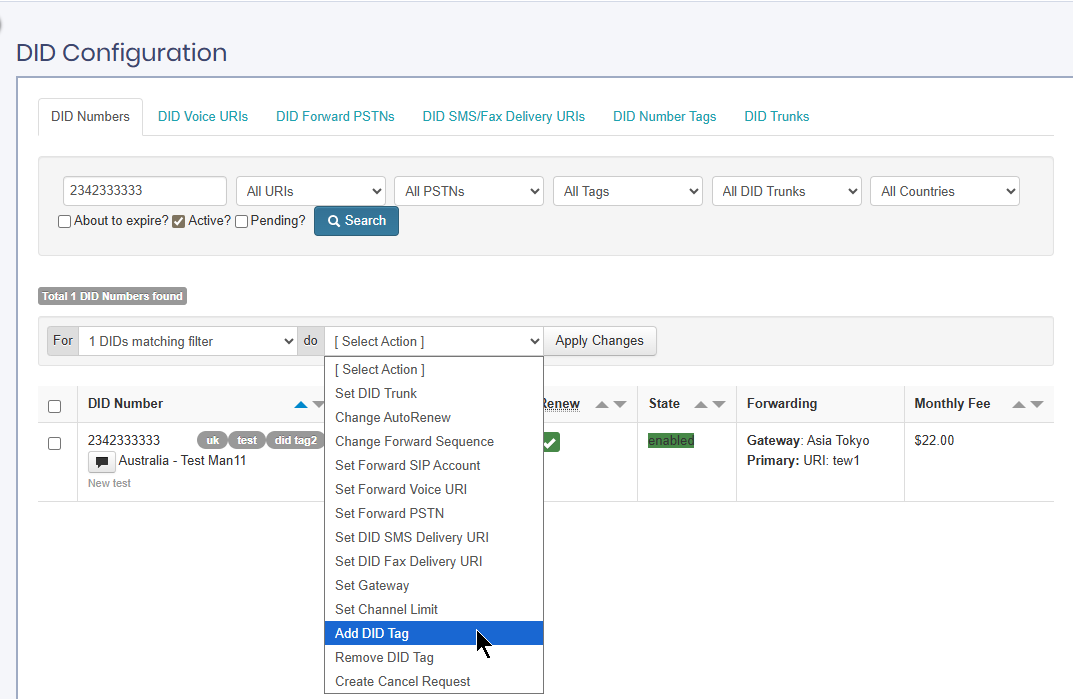The height and width of the screenshot is (699, 1073).
Task: Click the 'test' tag badge
Action: [x=247, y=440]
